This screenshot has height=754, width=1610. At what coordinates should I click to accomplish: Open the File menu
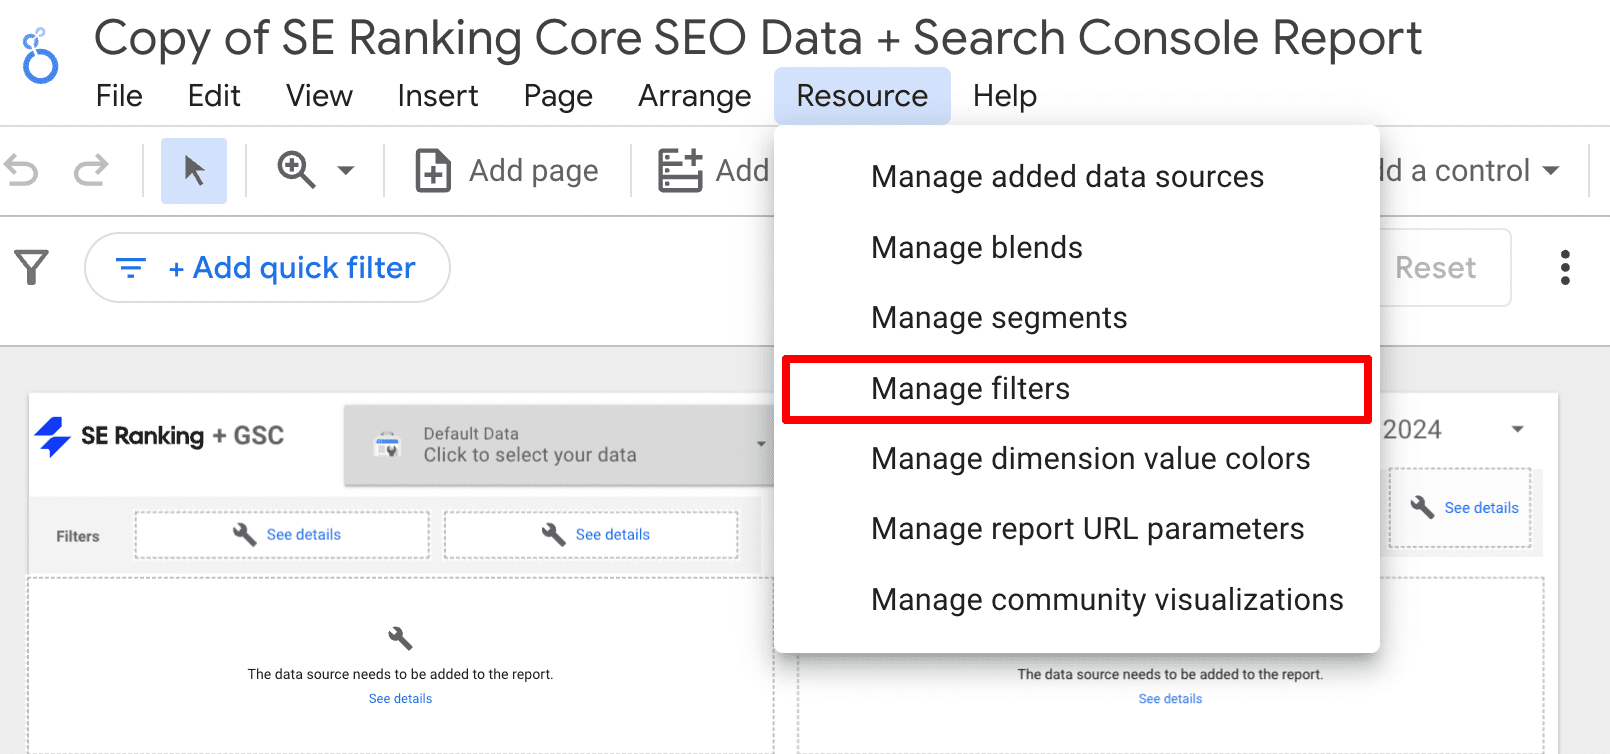click(x=119, y=96)
